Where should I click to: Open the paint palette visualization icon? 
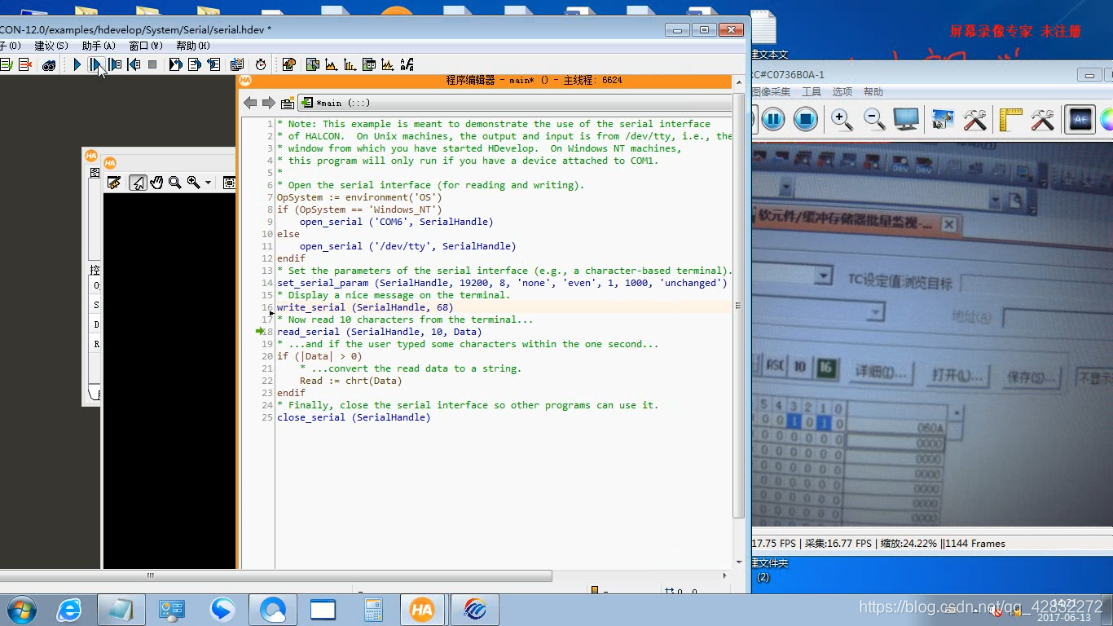pos(289,65)
